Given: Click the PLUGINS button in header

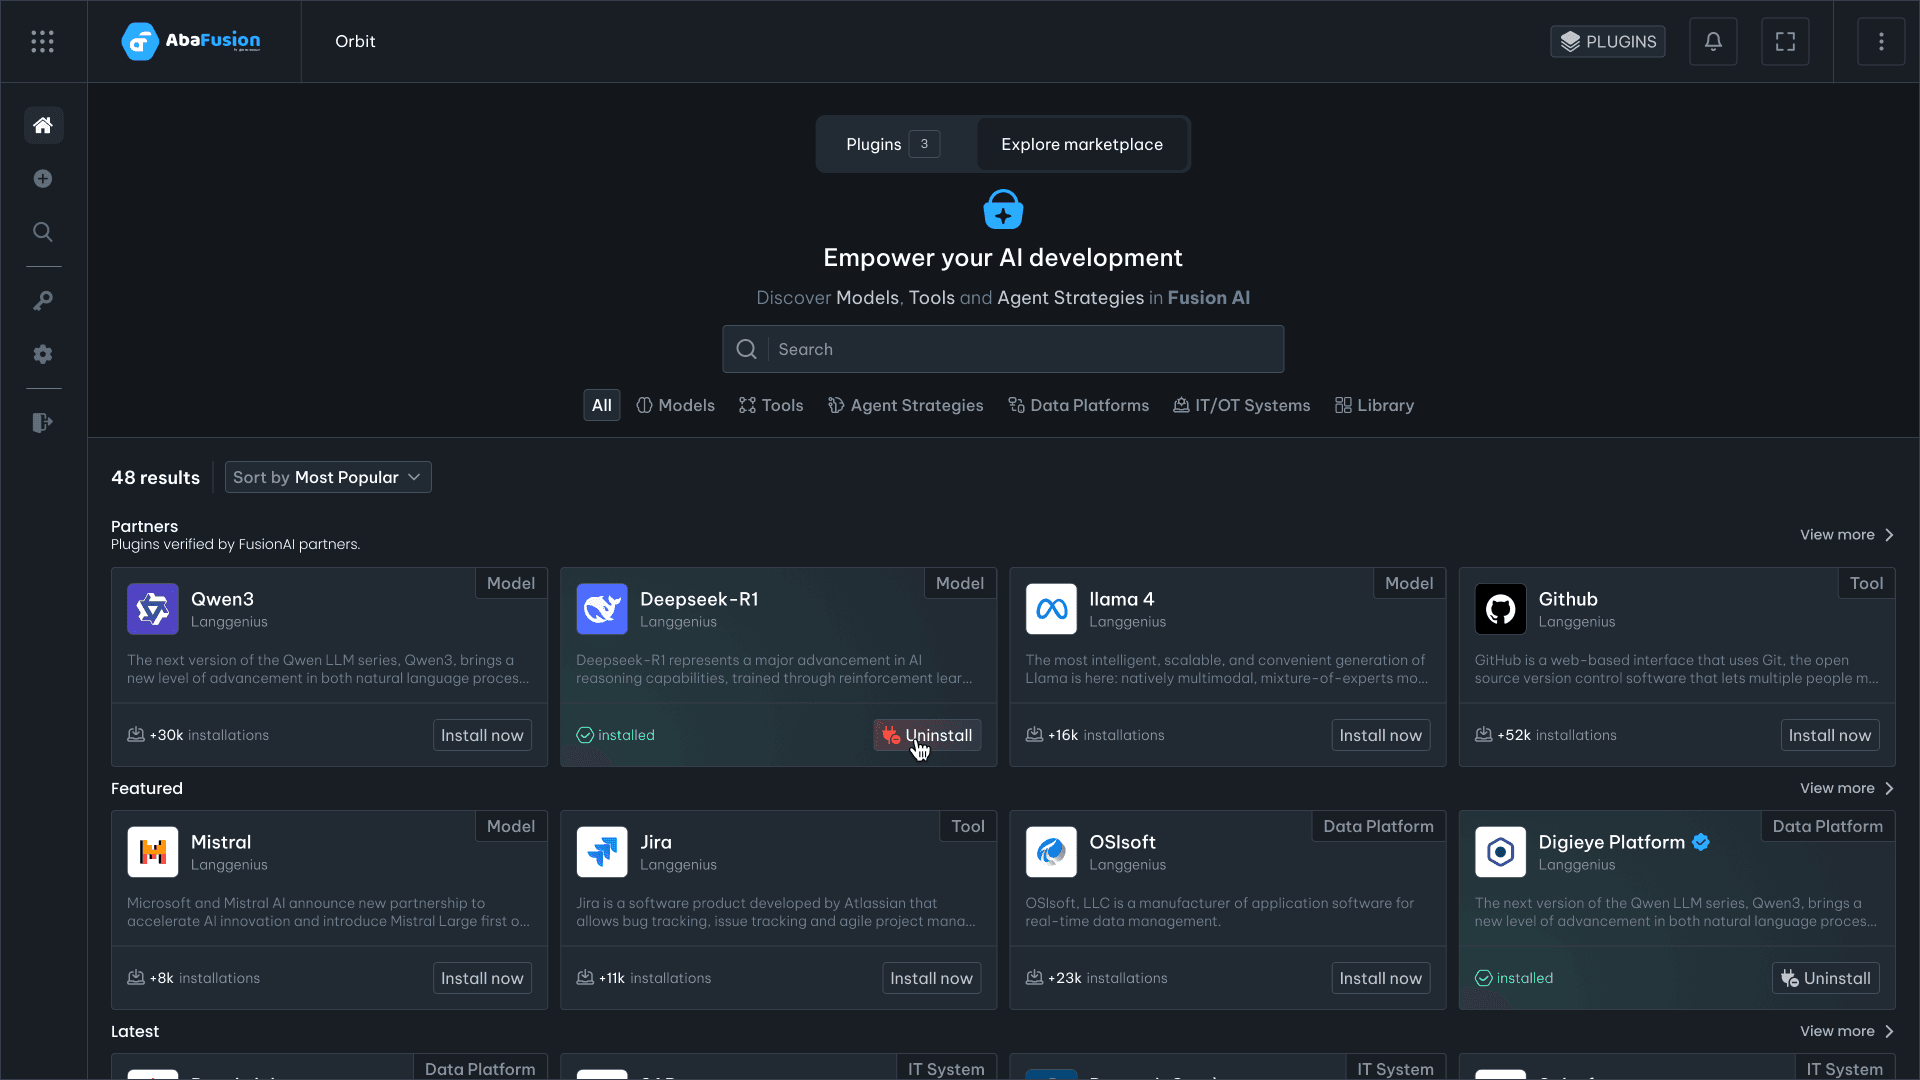Looking at the screenshot, I should 1607,41.
